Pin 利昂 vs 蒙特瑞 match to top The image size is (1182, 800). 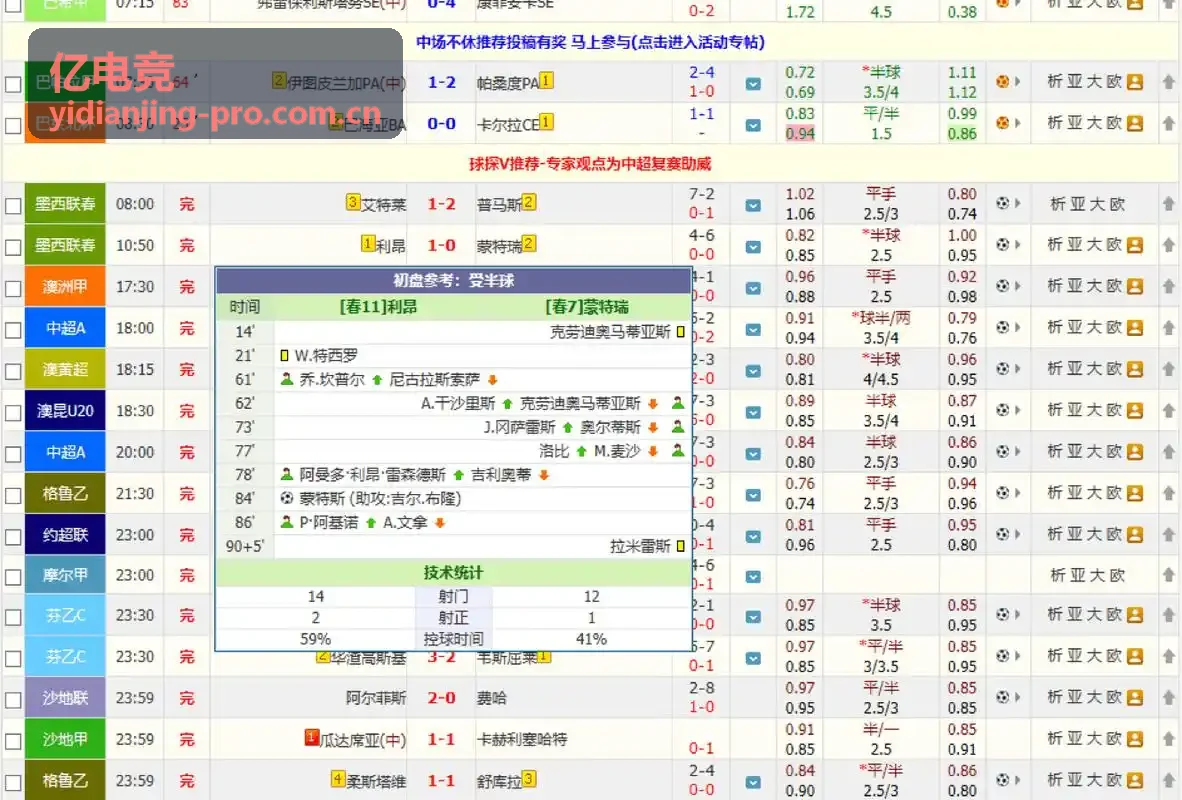click(x=1168, y=245)
